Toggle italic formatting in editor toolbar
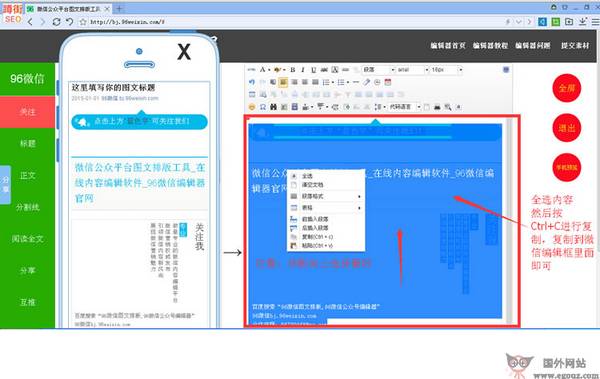The height and width of the screenshot is (379, 600). [303, 70]
